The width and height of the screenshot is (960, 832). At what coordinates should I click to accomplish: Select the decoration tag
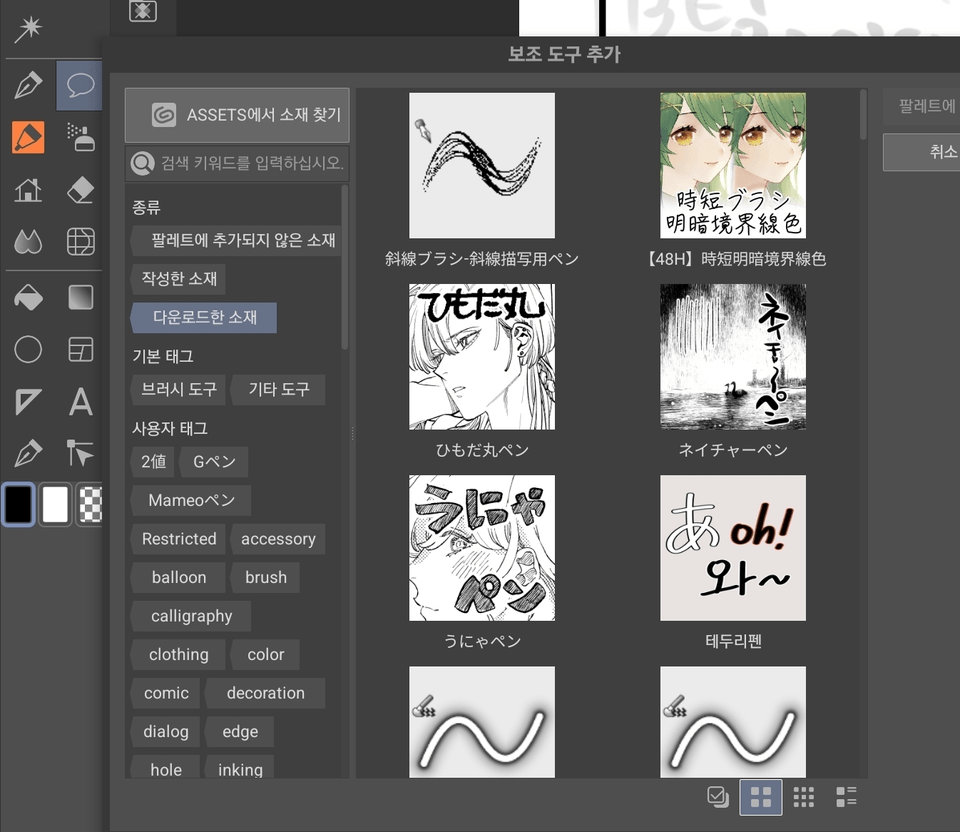(x=265, y=693)
